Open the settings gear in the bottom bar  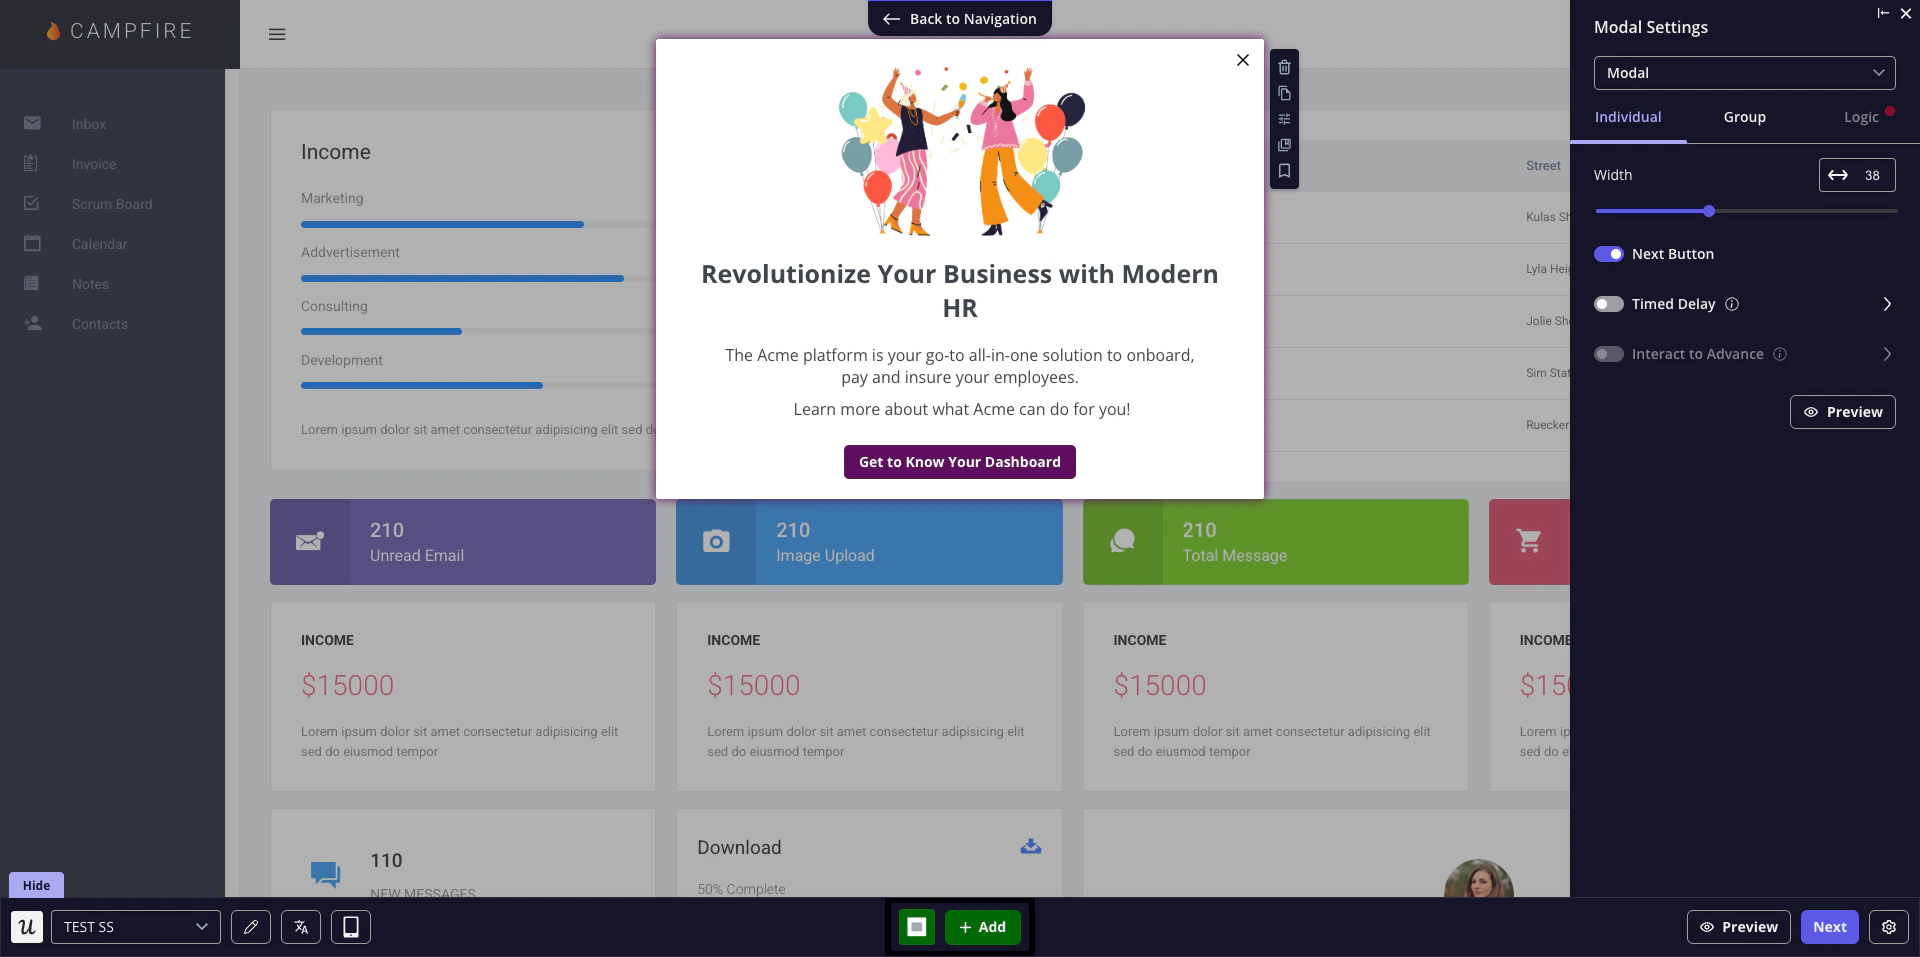(x=1889, y=927)
